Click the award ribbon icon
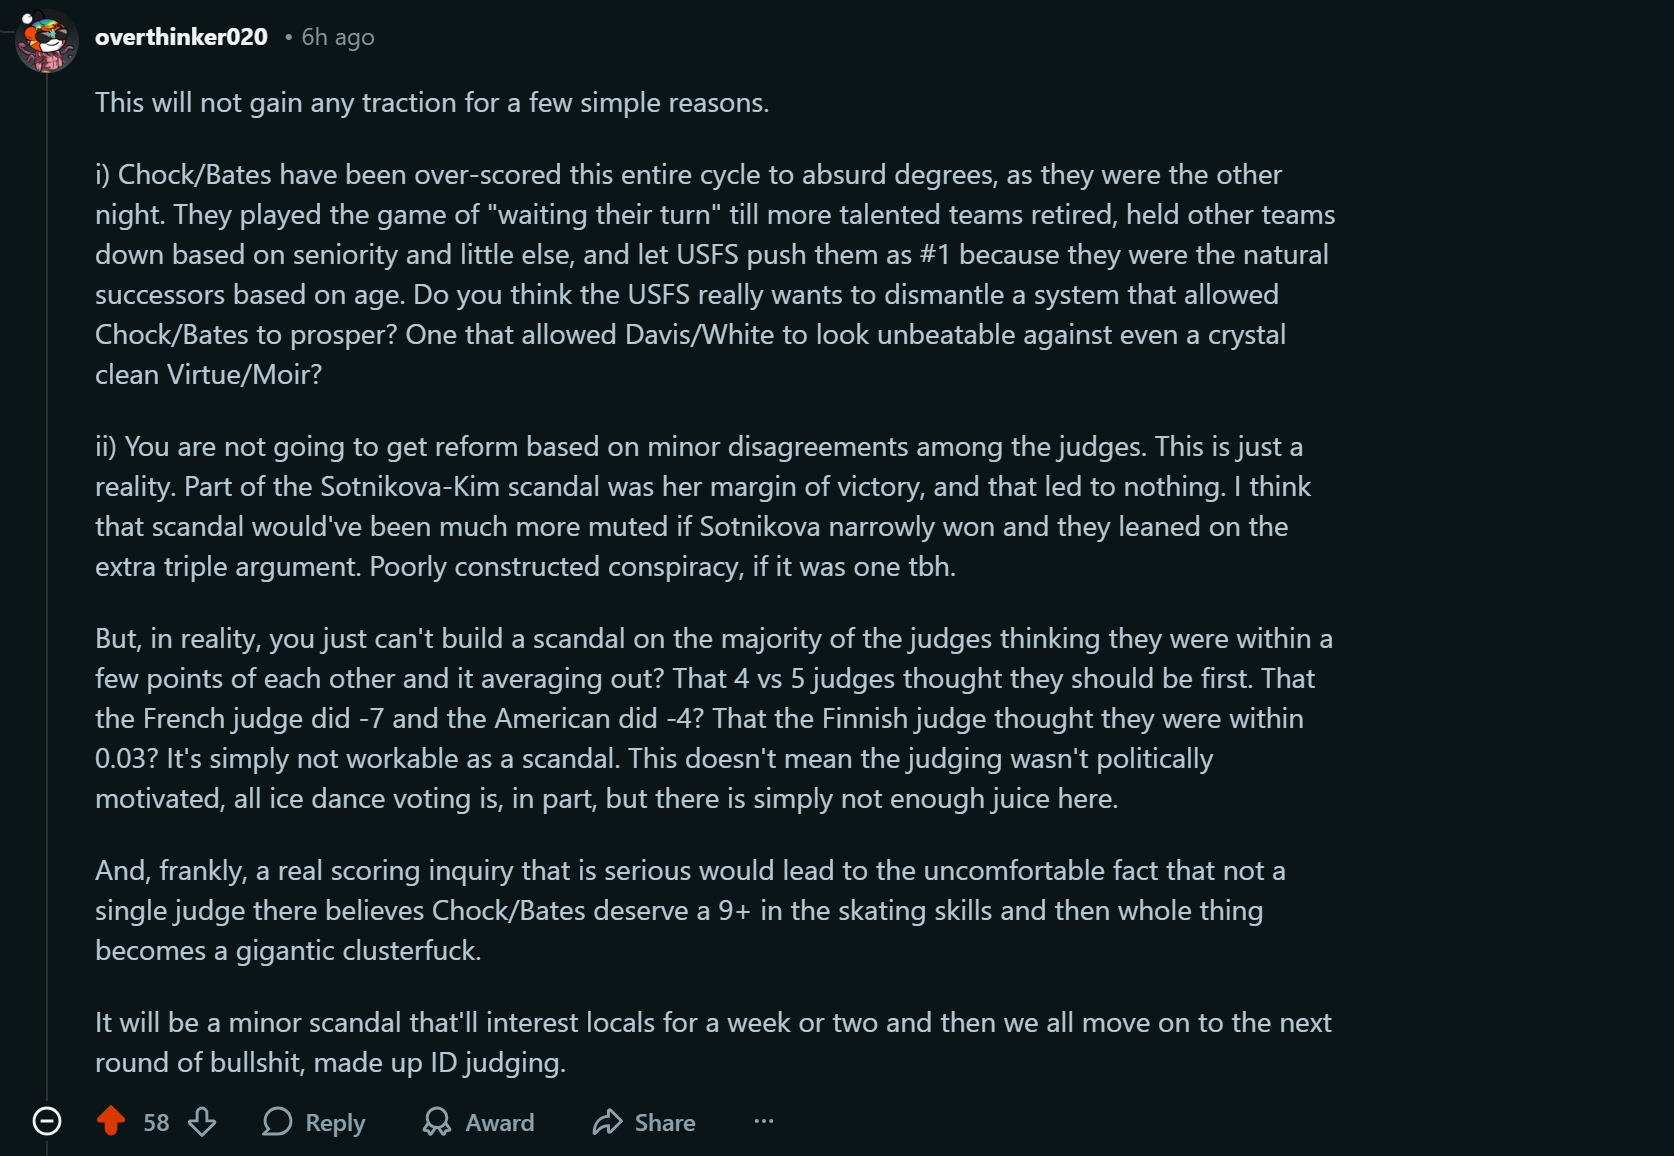The width and height of the screenshot is (1674, 1156). 437,1122
